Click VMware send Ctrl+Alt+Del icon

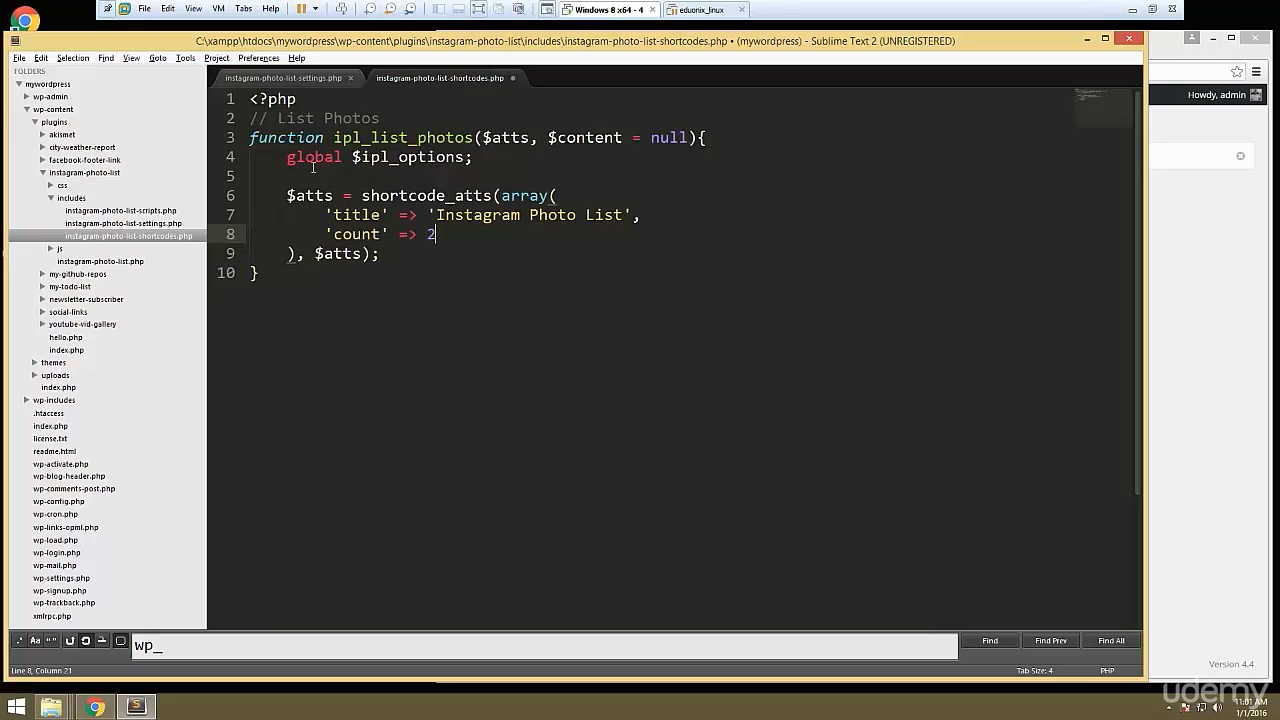tap(342, 9)
